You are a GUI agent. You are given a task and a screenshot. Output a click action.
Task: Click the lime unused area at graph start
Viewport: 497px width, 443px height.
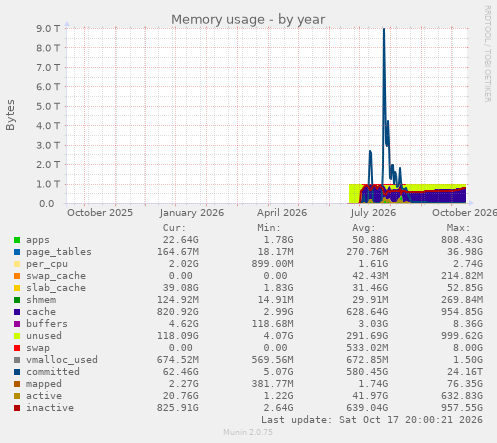(x=354, y=193)
